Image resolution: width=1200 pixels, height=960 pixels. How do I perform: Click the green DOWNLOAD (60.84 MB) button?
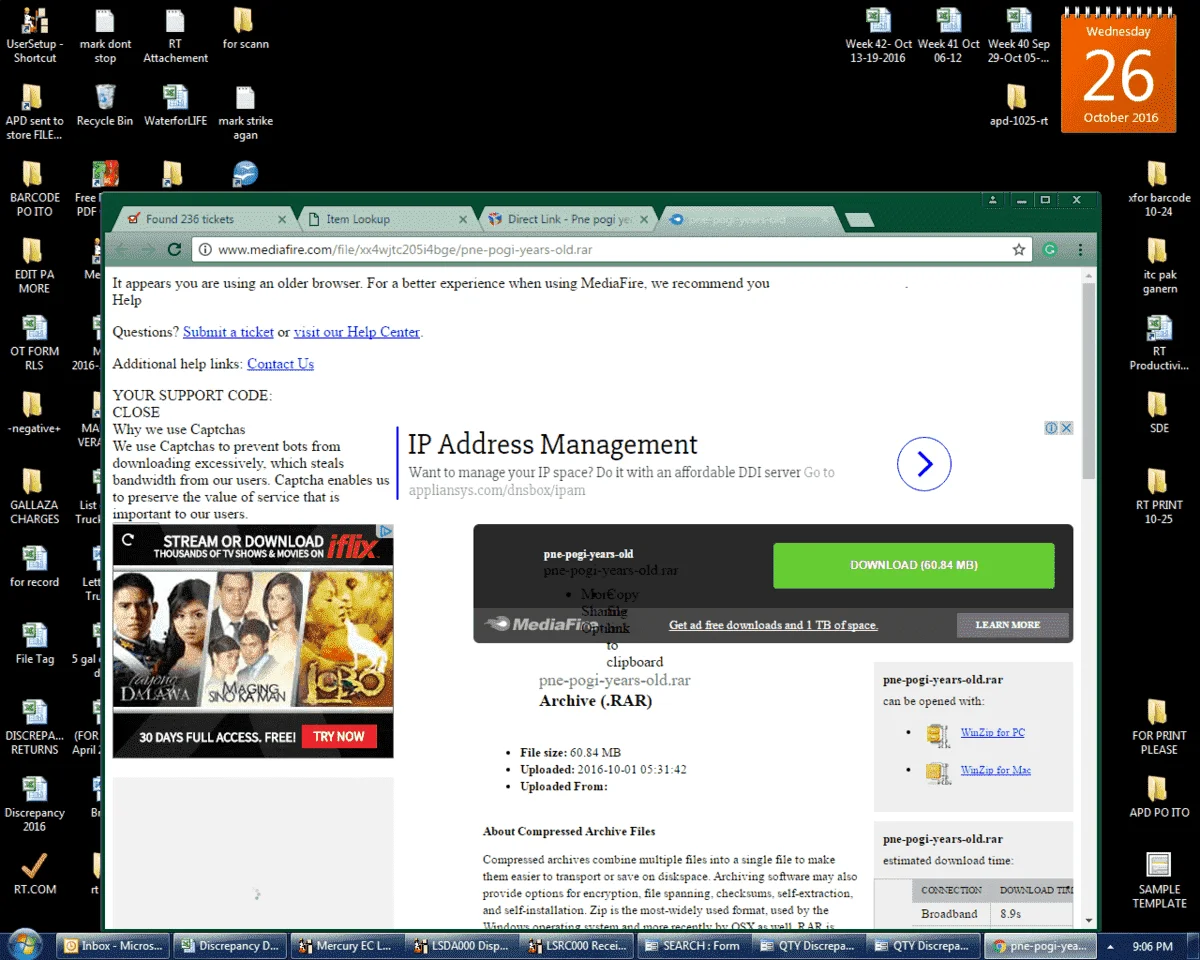(x=914, y=565)
